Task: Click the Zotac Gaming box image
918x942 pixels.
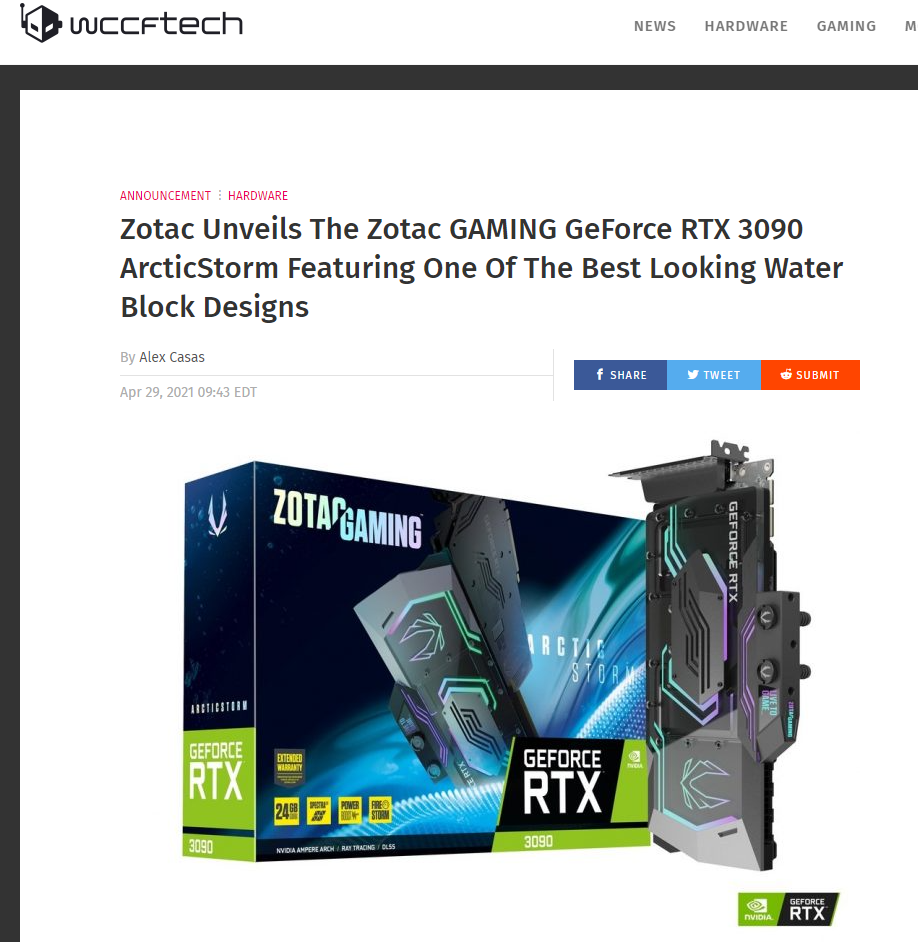Action: [x=415, y=661]
